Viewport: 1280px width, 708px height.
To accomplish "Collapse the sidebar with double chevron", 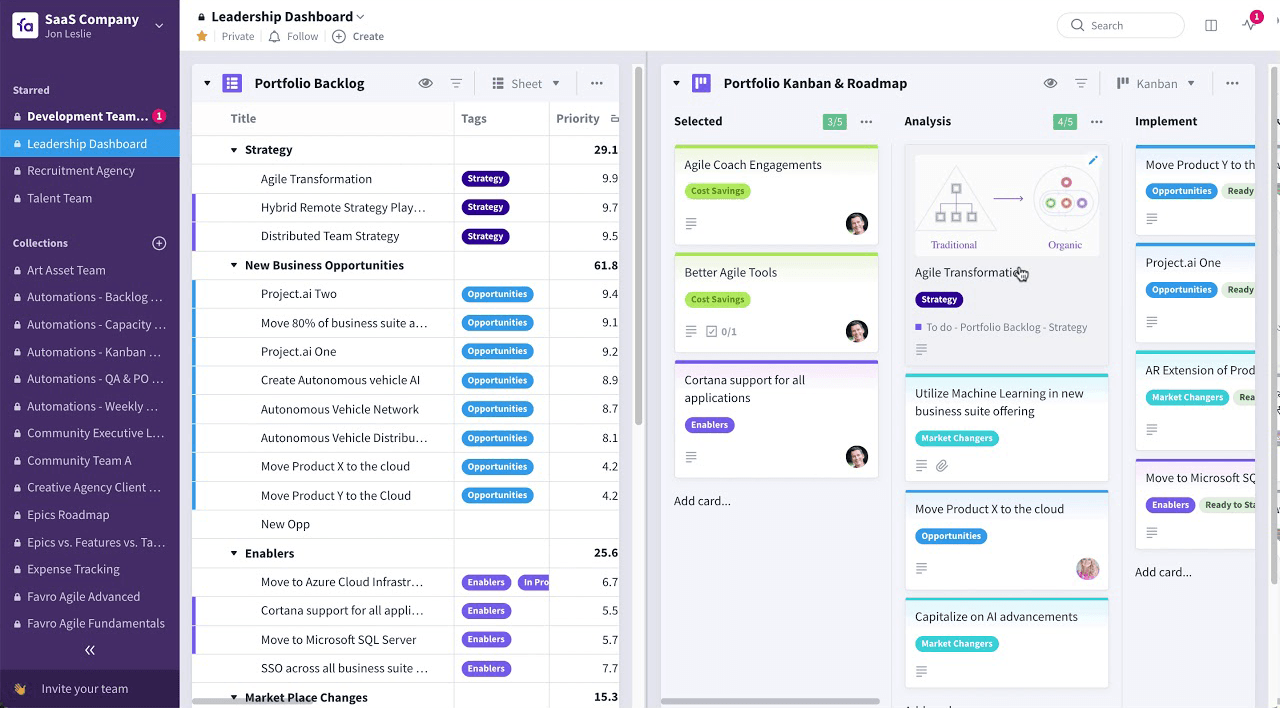I will coord(90,650).
